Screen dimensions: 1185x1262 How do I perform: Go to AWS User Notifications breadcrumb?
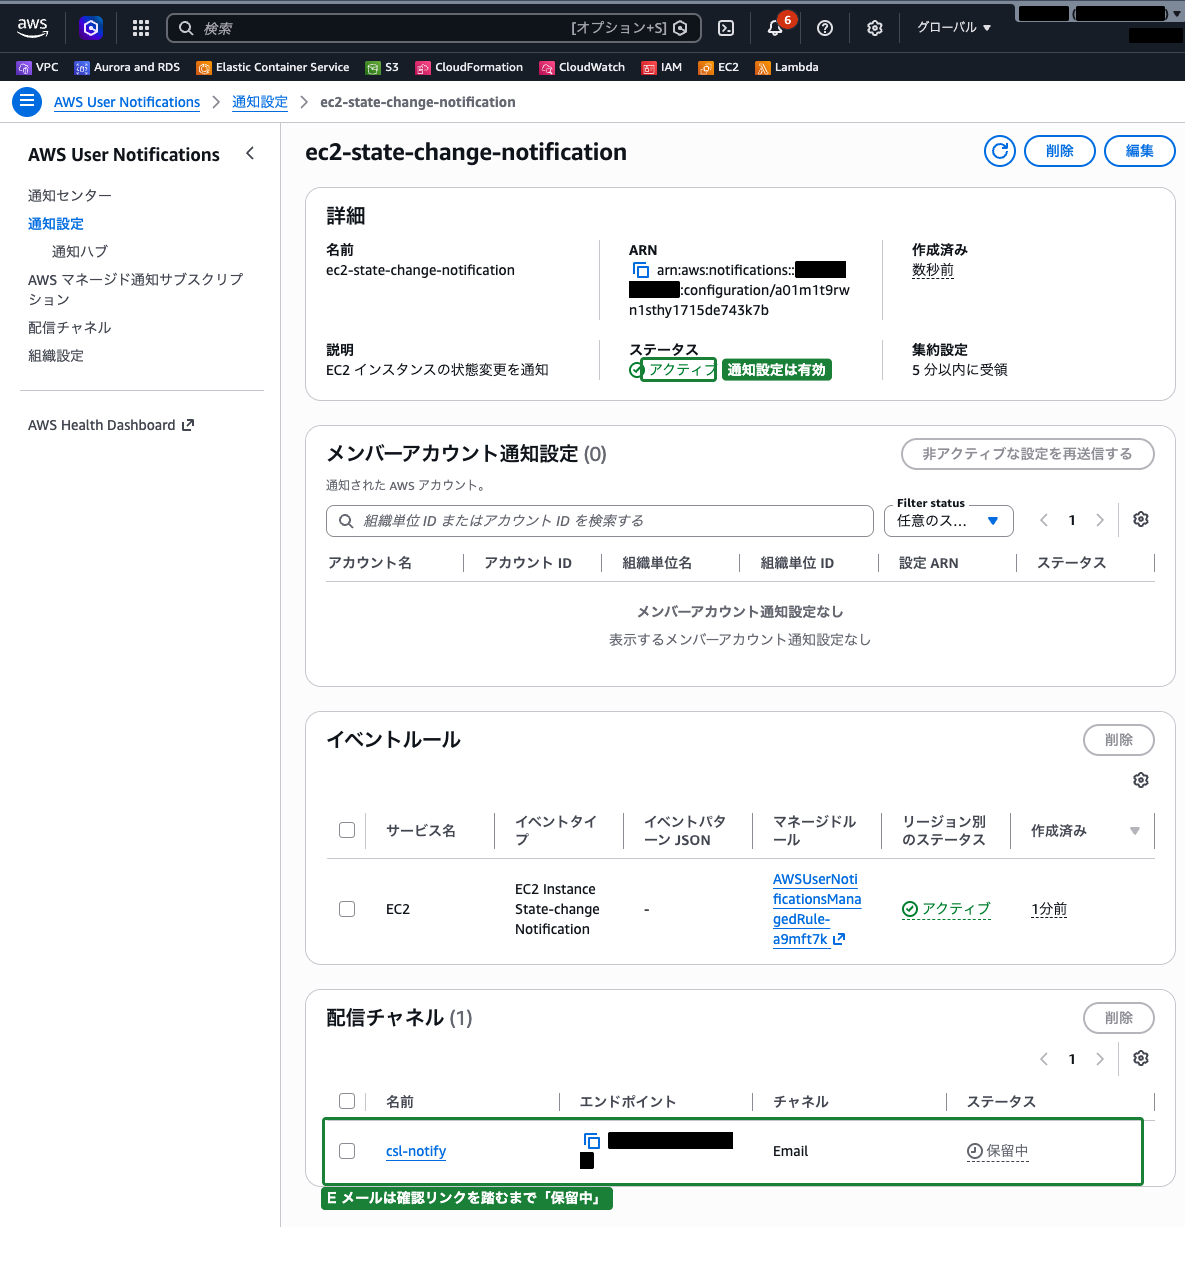pos(127,102)
